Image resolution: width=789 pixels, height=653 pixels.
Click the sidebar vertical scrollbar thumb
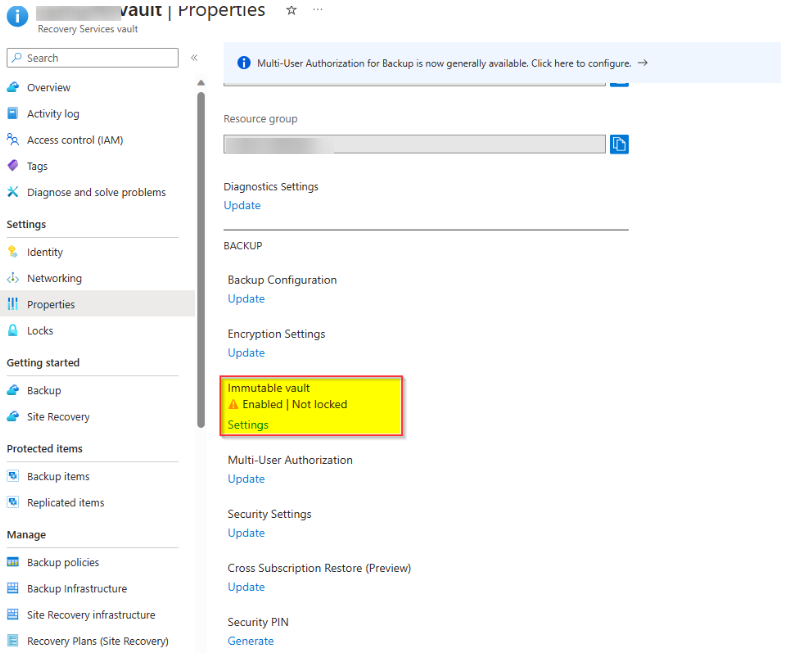(x=201, y=260)
